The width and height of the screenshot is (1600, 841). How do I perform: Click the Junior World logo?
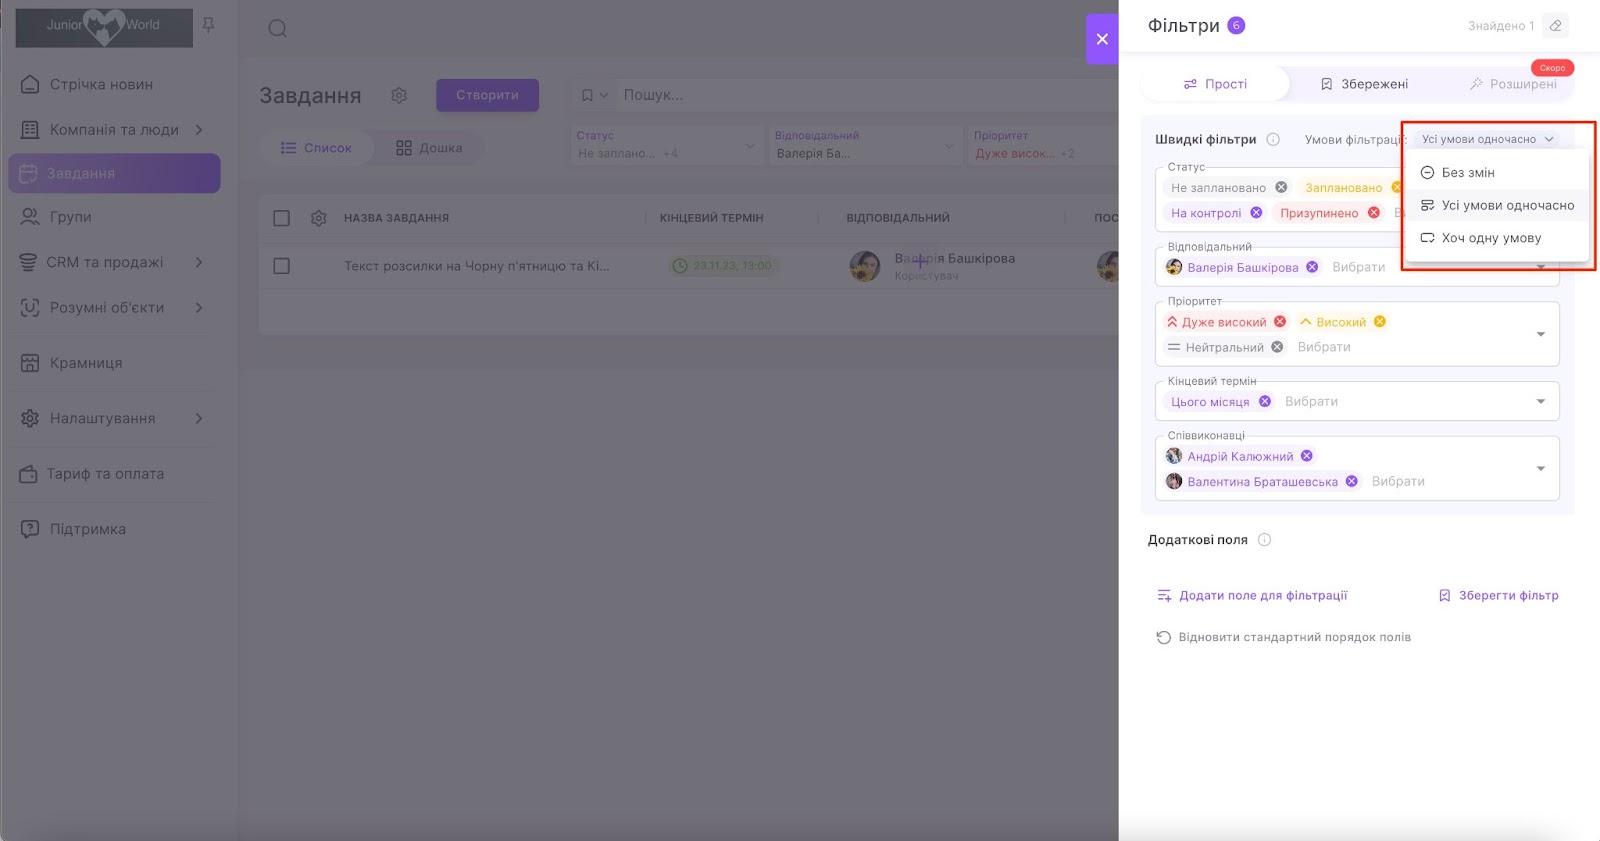pos(104,27)
